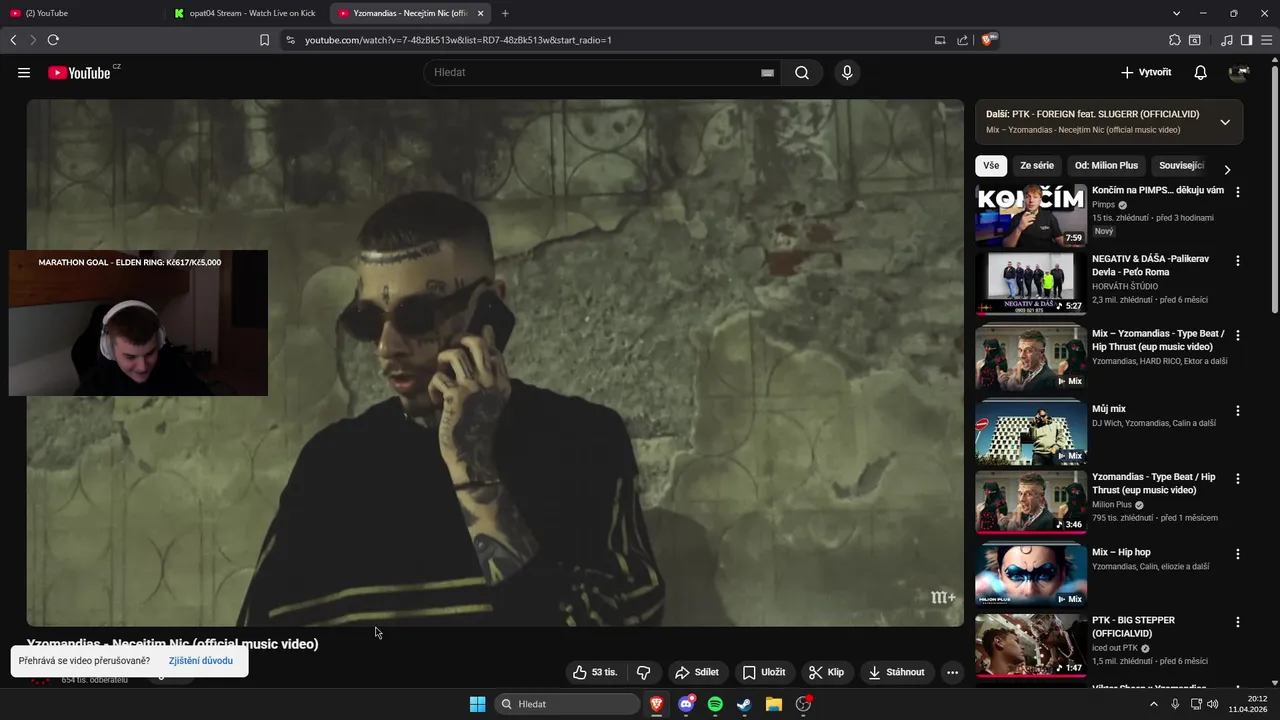
Task: Go back in browser history
Action: pos(13,40)
